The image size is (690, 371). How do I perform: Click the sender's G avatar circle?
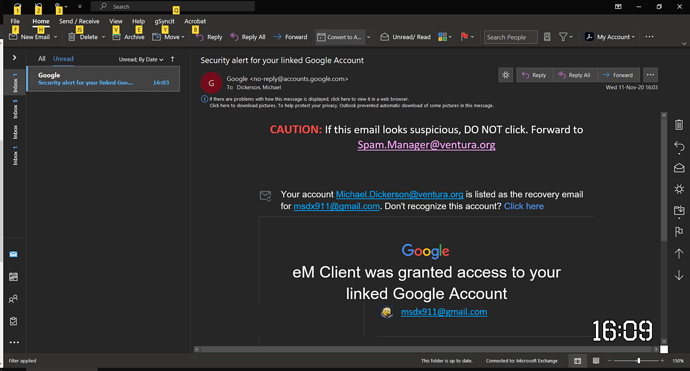[211, 83]
